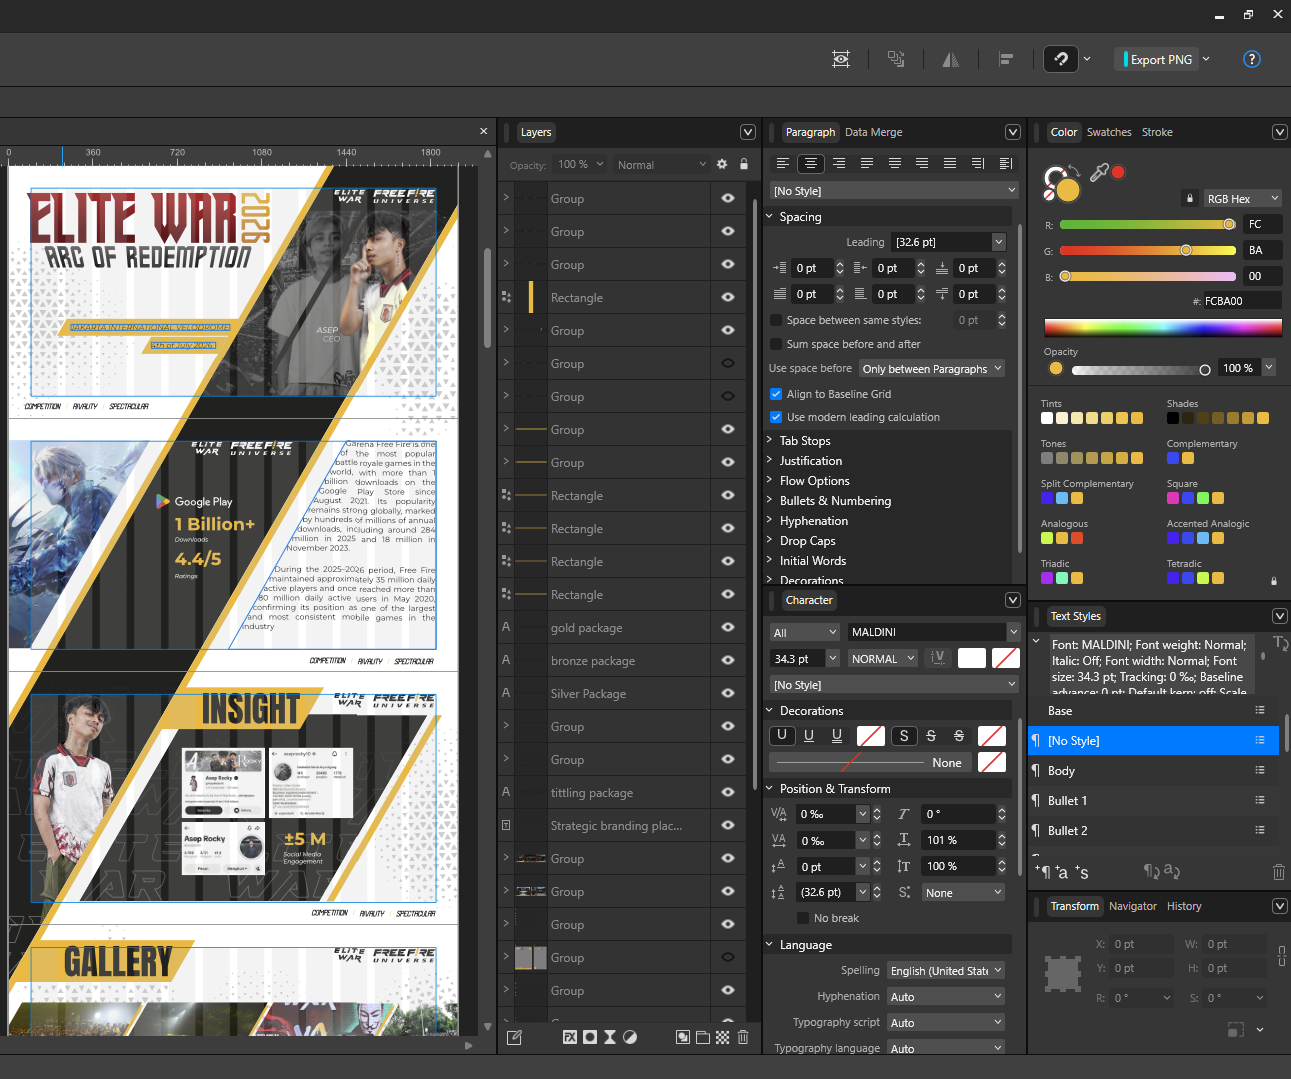Hide the 'gold package' text layer

(x=728, y=627)
